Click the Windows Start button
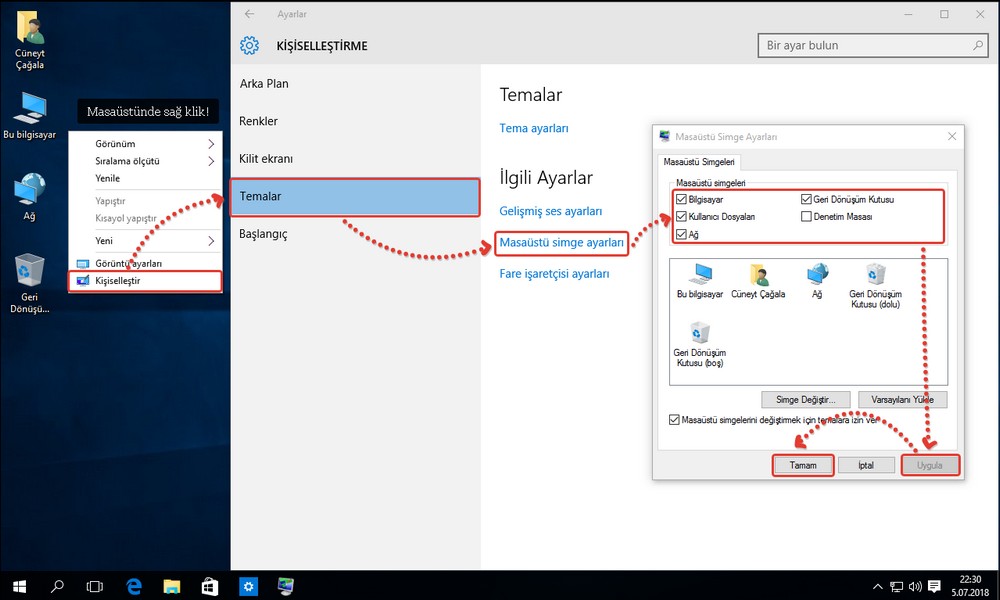Screen dimensions: 1000x600 [x=19, y=586]
